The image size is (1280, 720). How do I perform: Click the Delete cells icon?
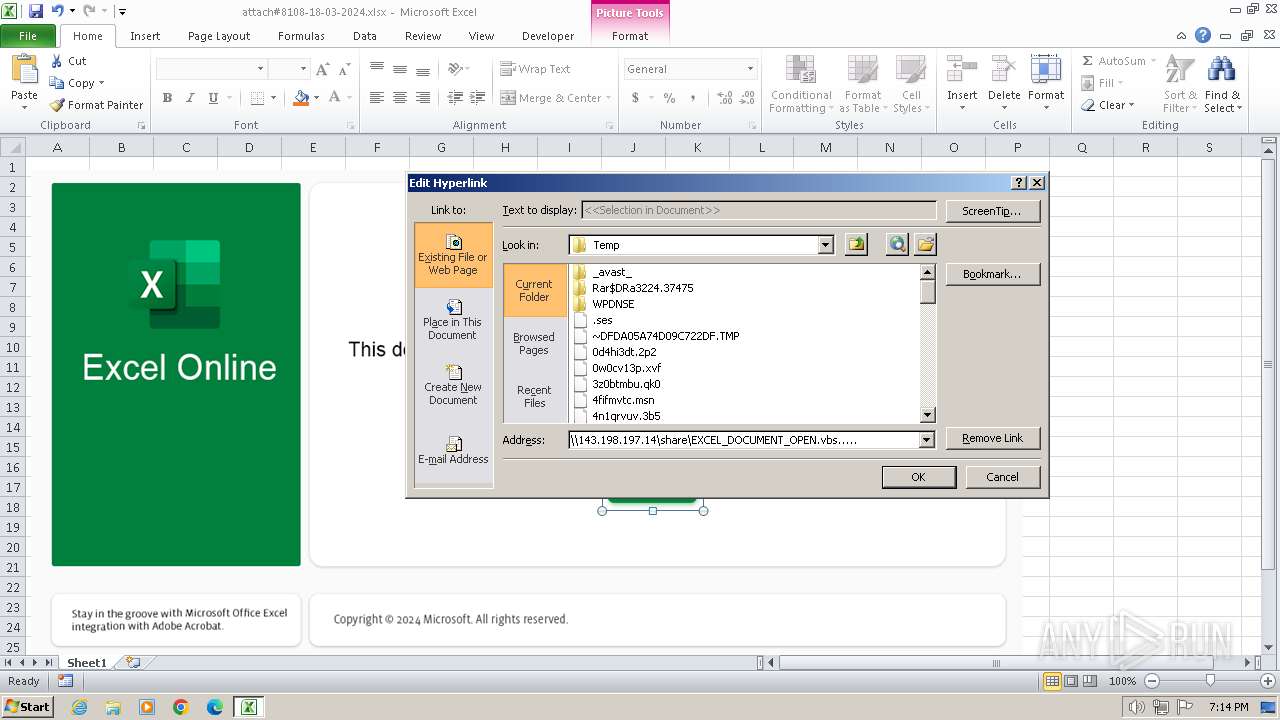[1004, 70]
